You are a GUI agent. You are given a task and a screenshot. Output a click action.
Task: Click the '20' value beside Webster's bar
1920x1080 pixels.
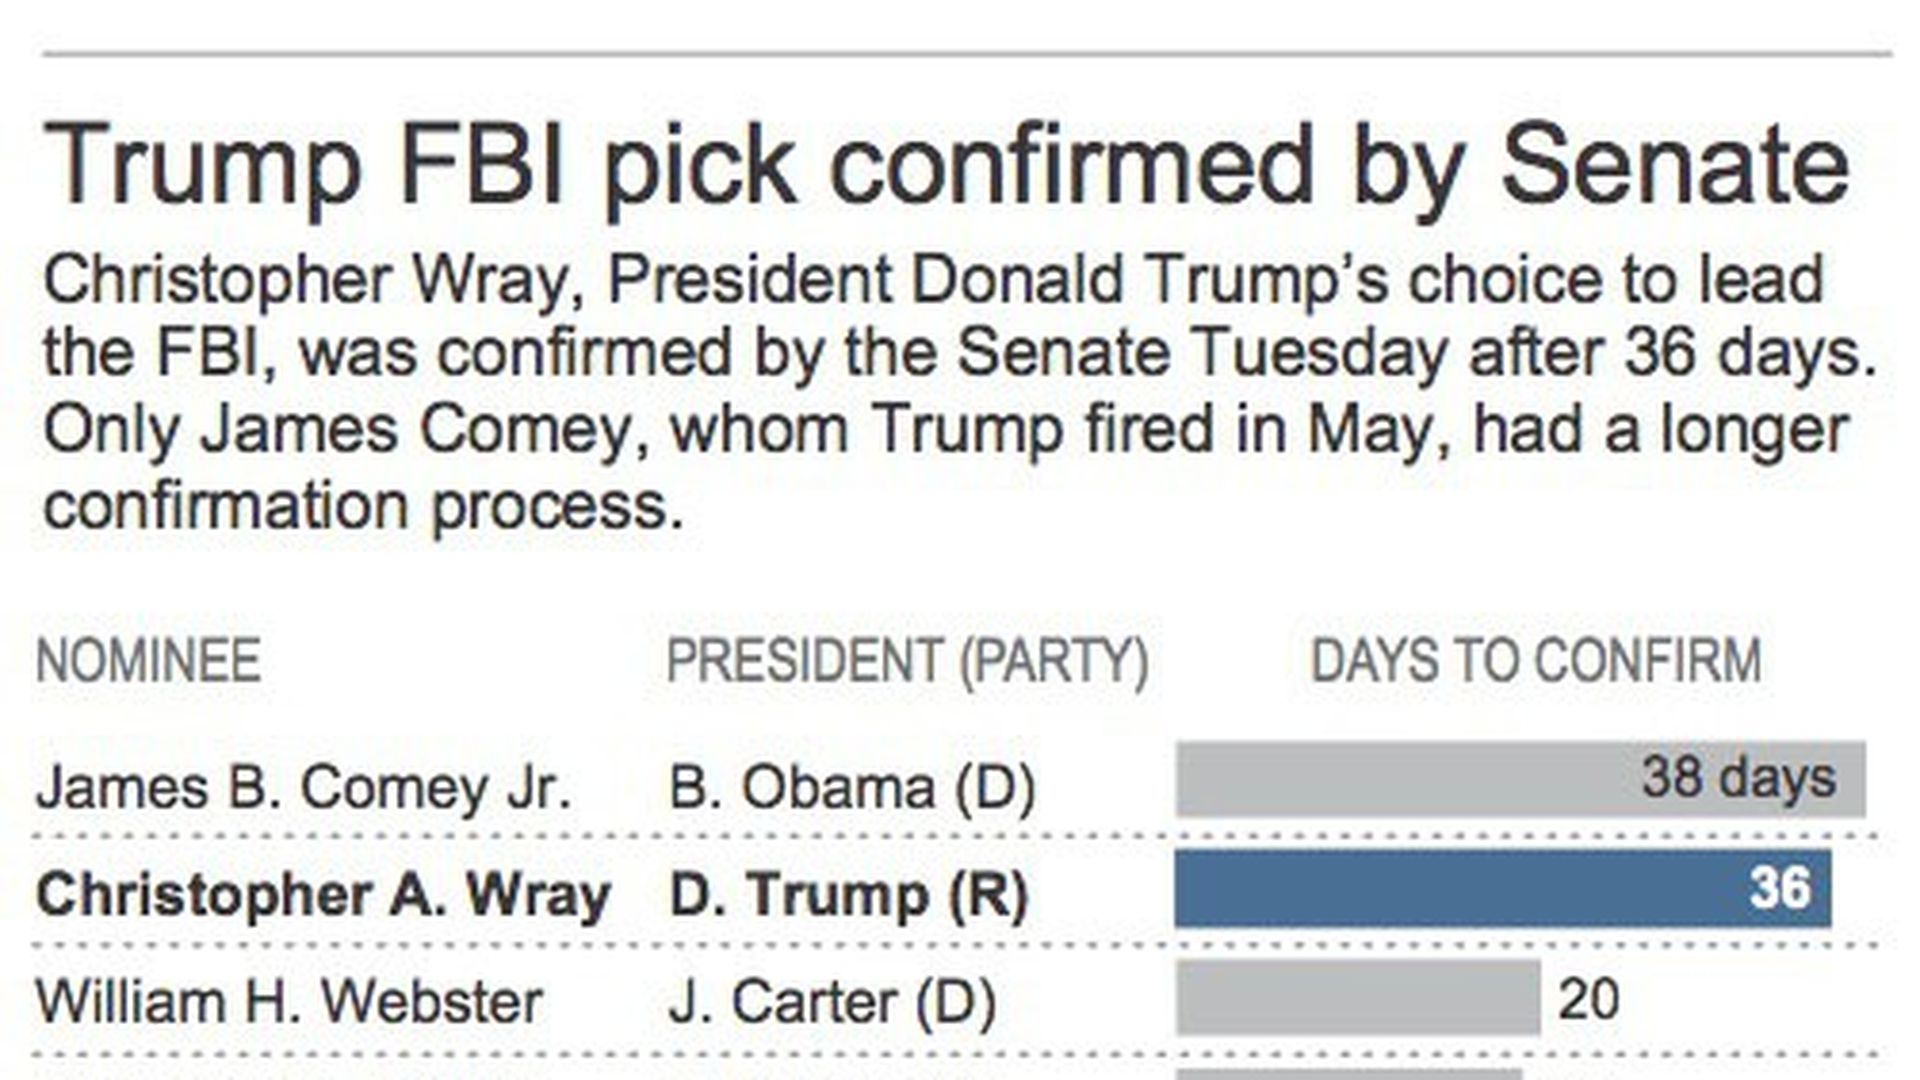click(1588, 998)
